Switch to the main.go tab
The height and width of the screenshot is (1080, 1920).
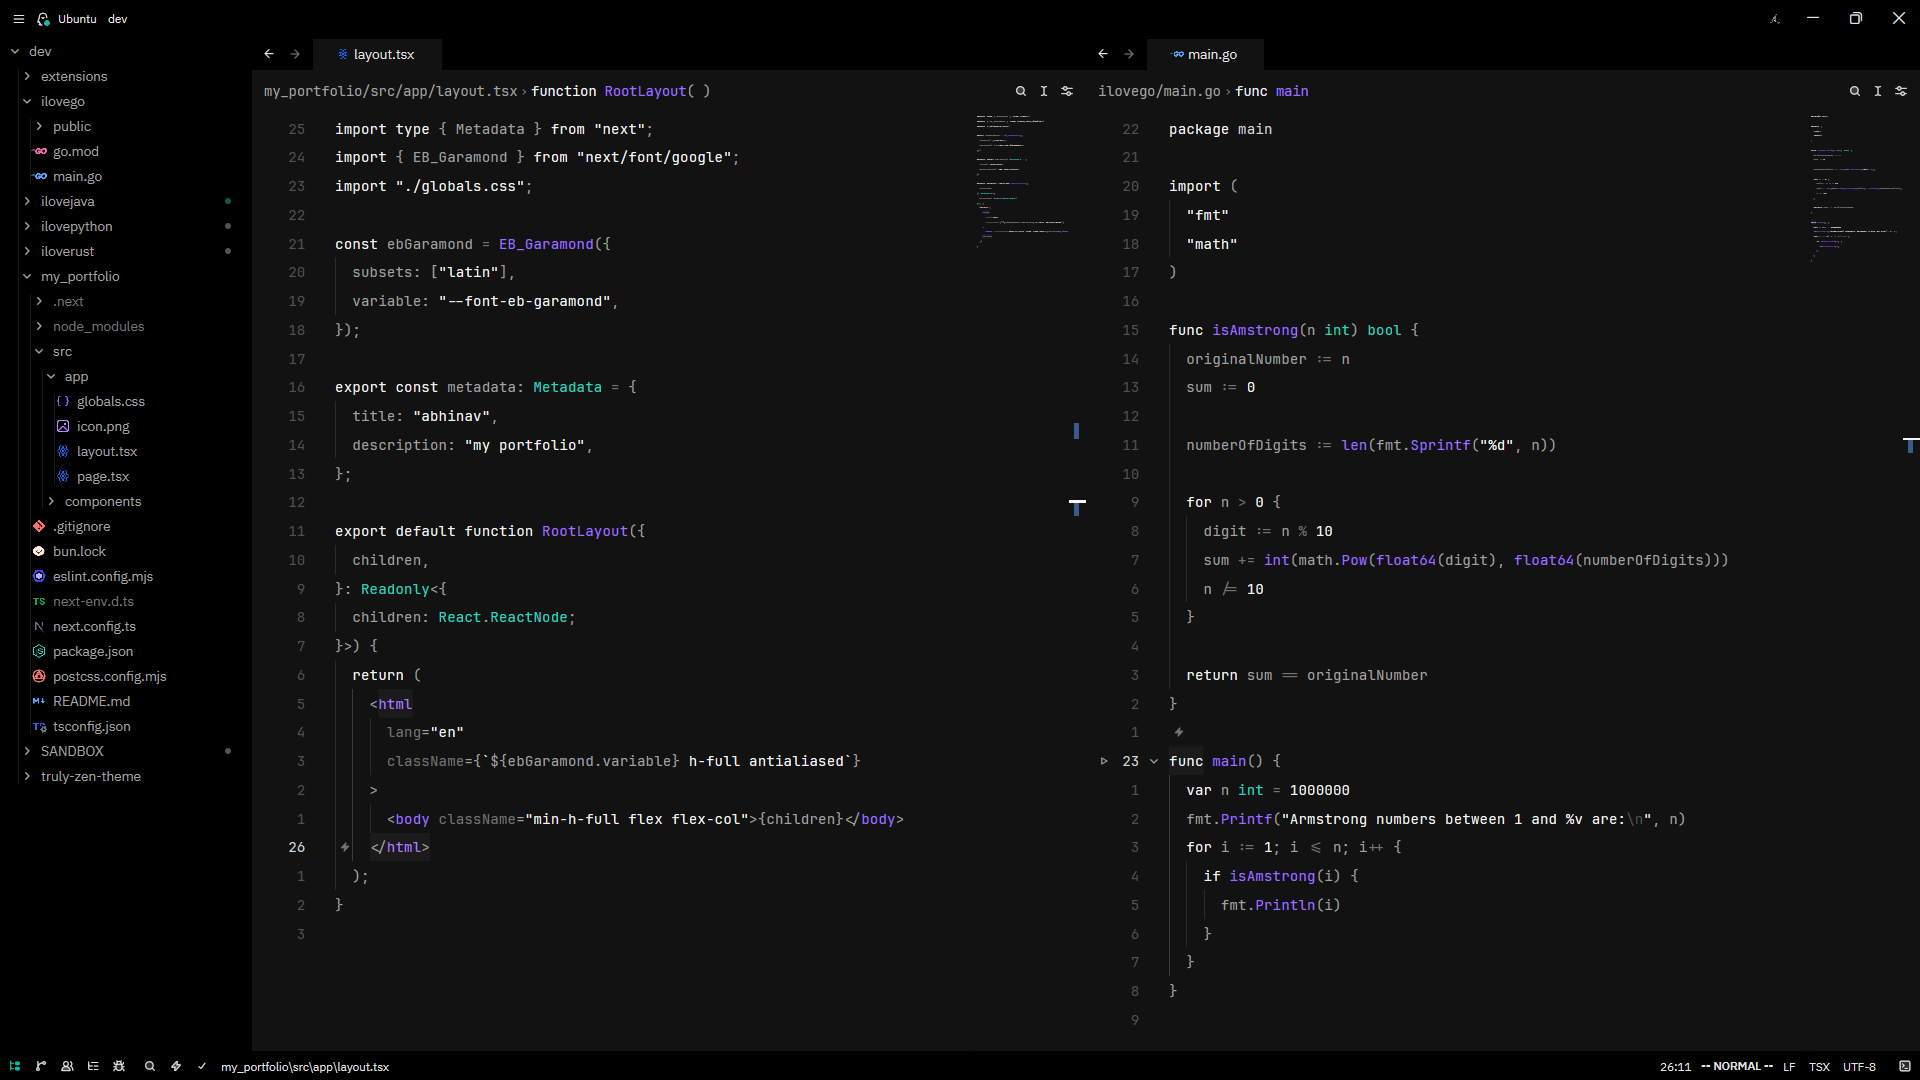tap(1205, 54)
